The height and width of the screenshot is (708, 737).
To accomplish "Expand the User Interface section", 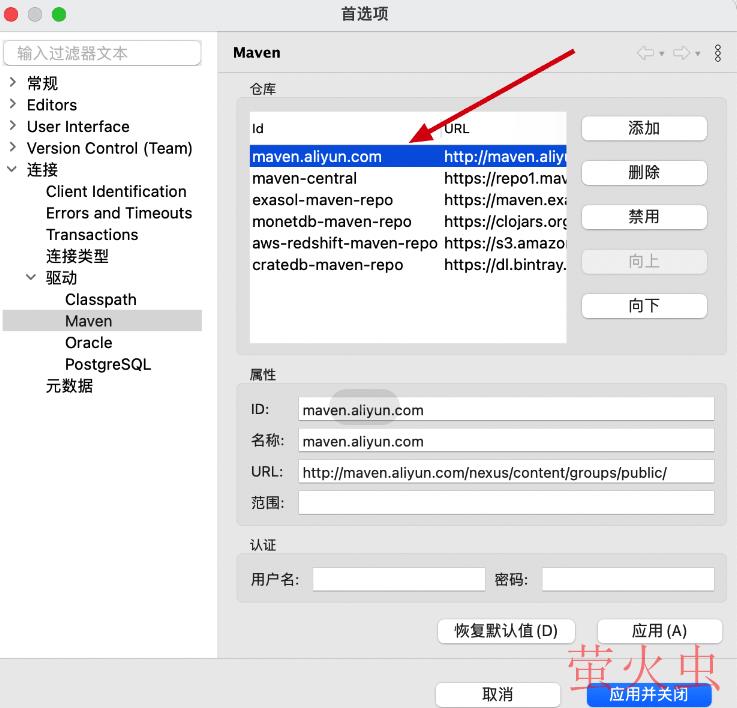I will [x=12, y=126].
